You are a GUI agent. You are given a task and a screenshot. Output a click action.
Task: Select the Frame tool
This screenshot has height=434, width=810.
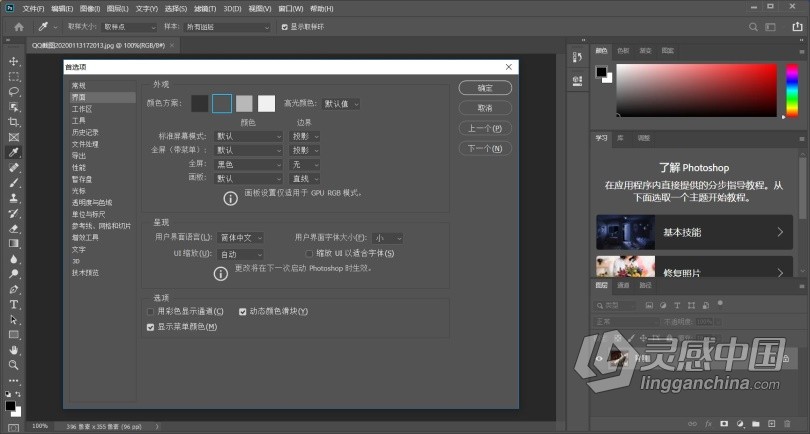pos(14,137)
